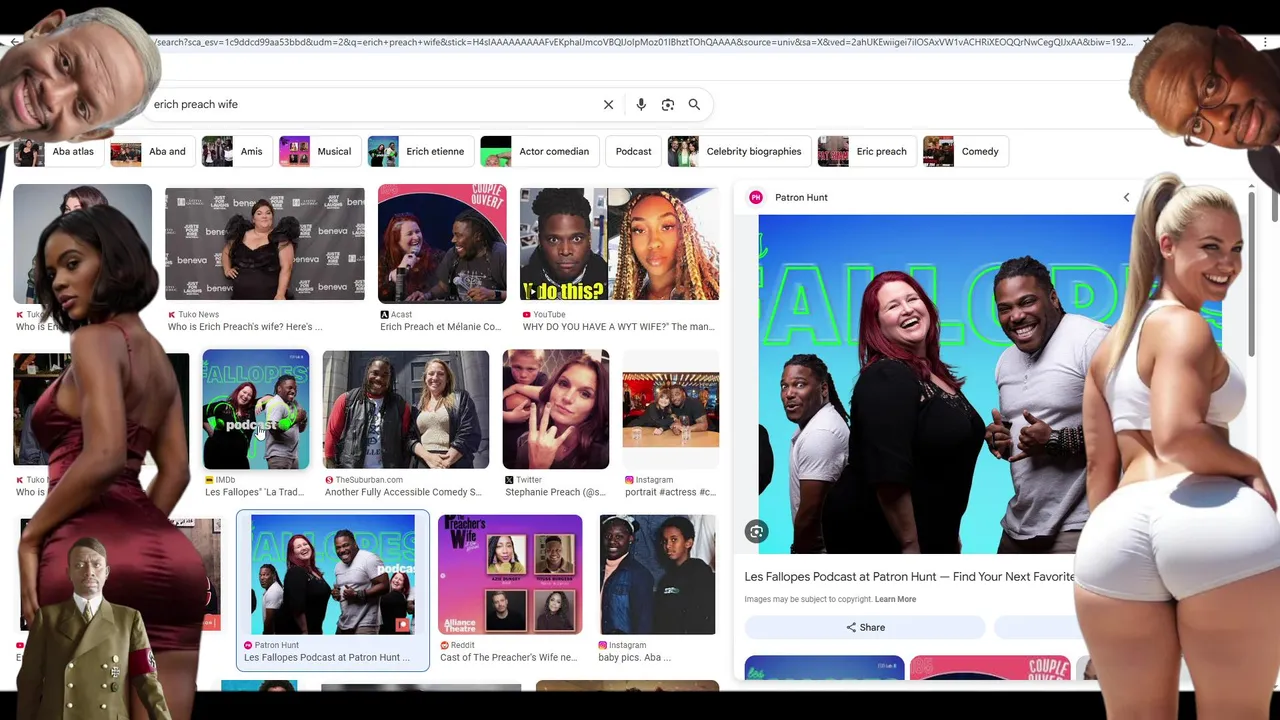
Task: Open Instagram portrait actress thumbnail
Action: 671,409
